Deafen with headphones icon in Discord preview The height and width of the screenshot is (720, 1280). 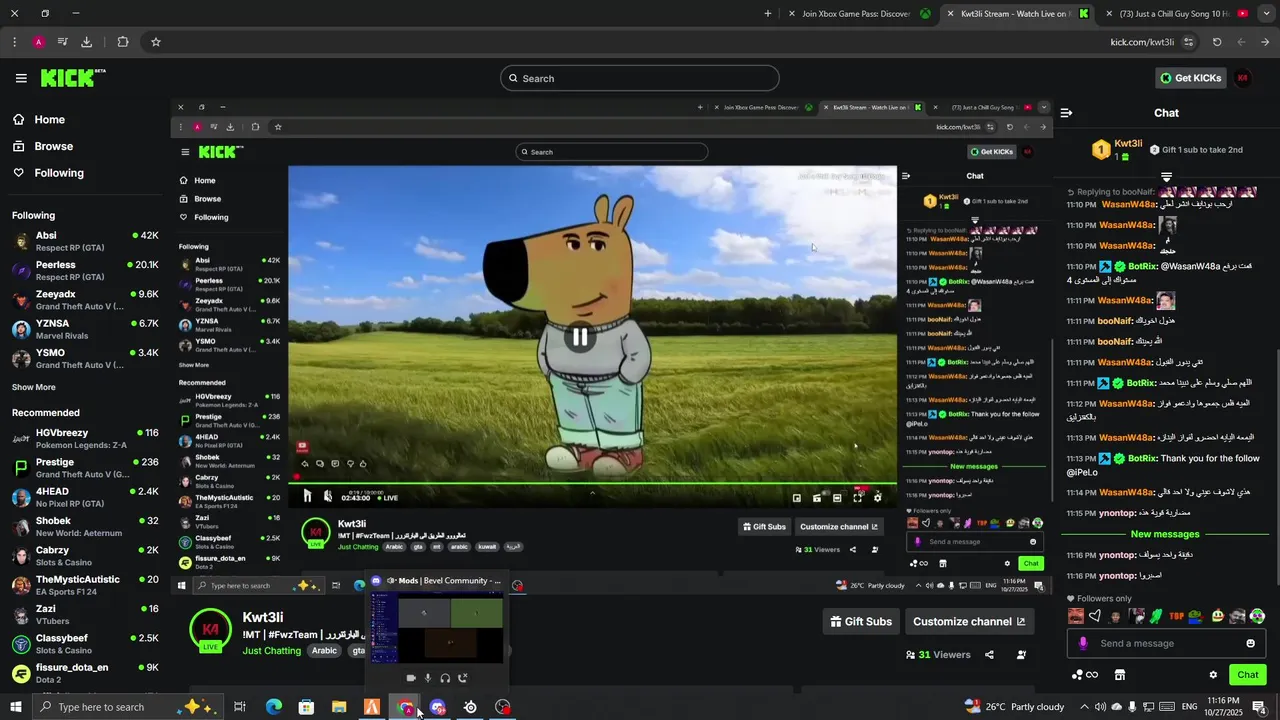pyautogui.click(x=445, y=678)
